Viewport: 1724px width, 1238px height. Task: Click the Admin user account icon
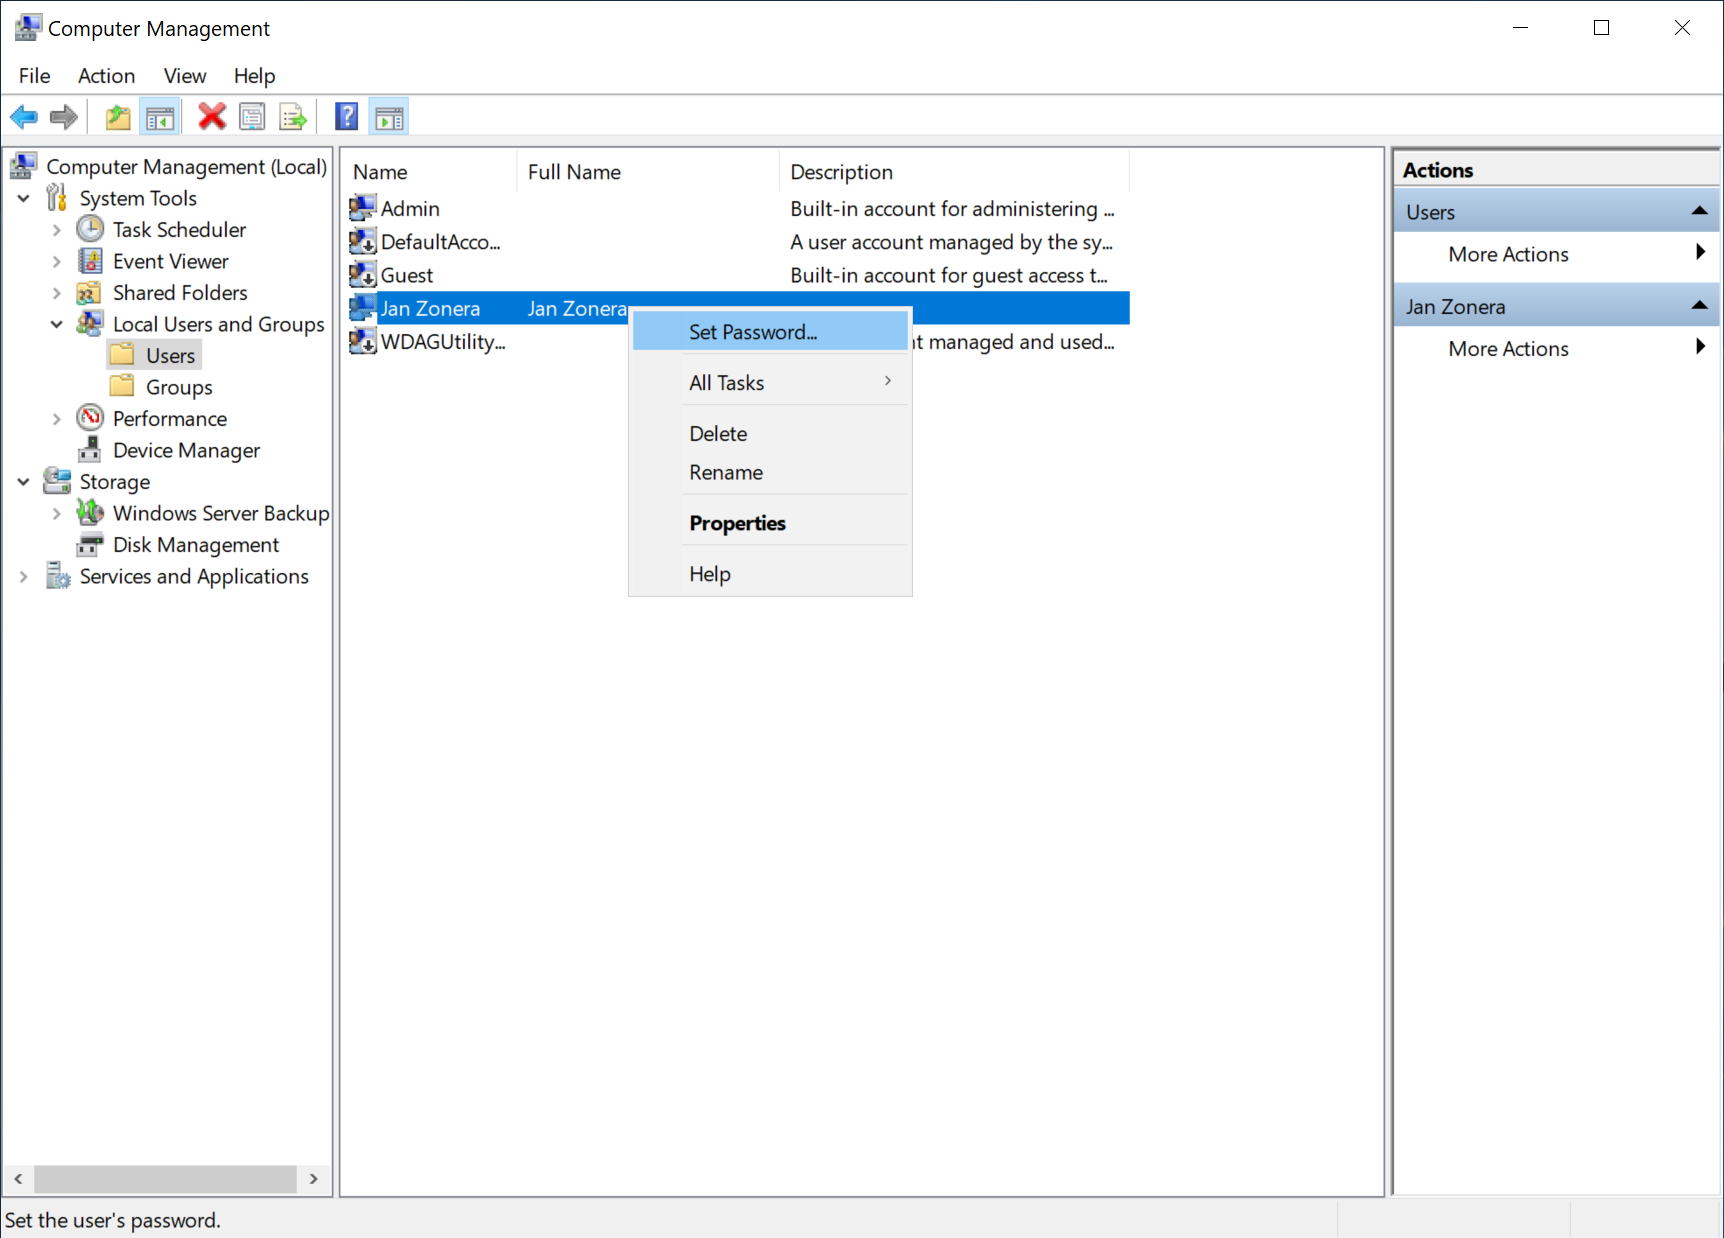pyautogui.click(x=362, y=208)
